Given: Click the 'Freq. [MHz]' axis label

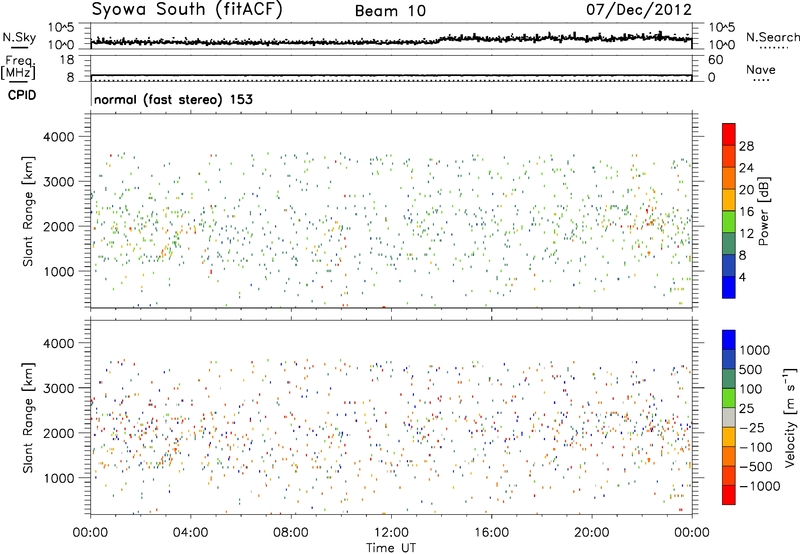Looking at the screenshot, I should [19, 68].
